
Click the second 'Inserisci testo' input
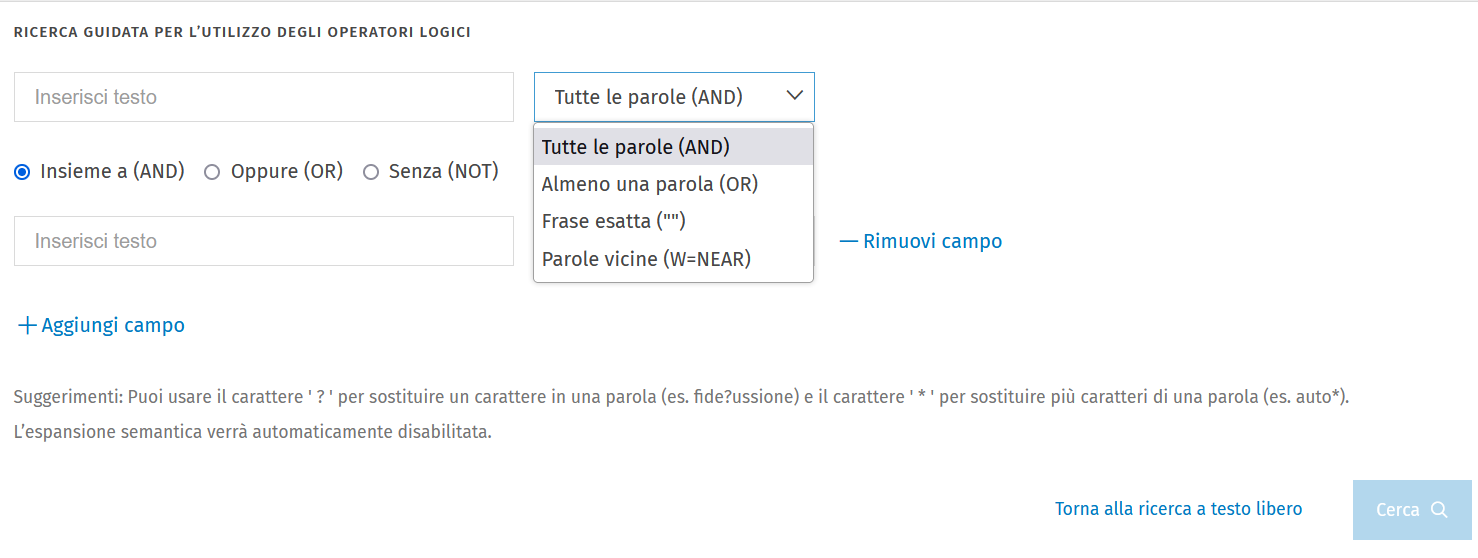click(x=263, y=241)
